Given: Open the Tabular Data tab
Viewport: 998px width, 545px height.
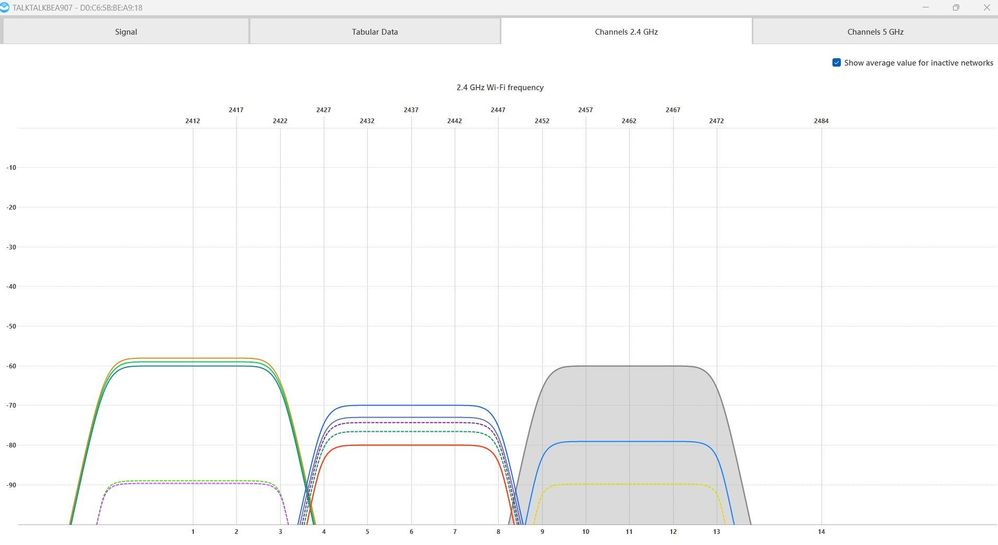Looking at the screenshot, I should pos(375,32).
